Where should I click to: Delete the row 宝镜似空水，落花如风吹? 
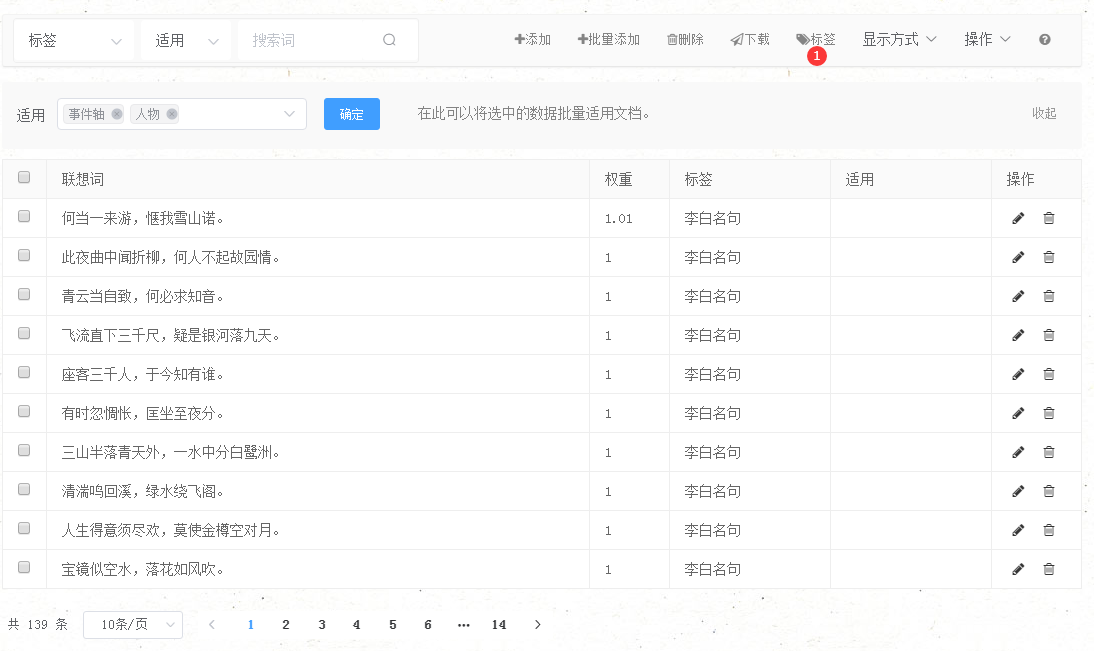click(1049, 569)
